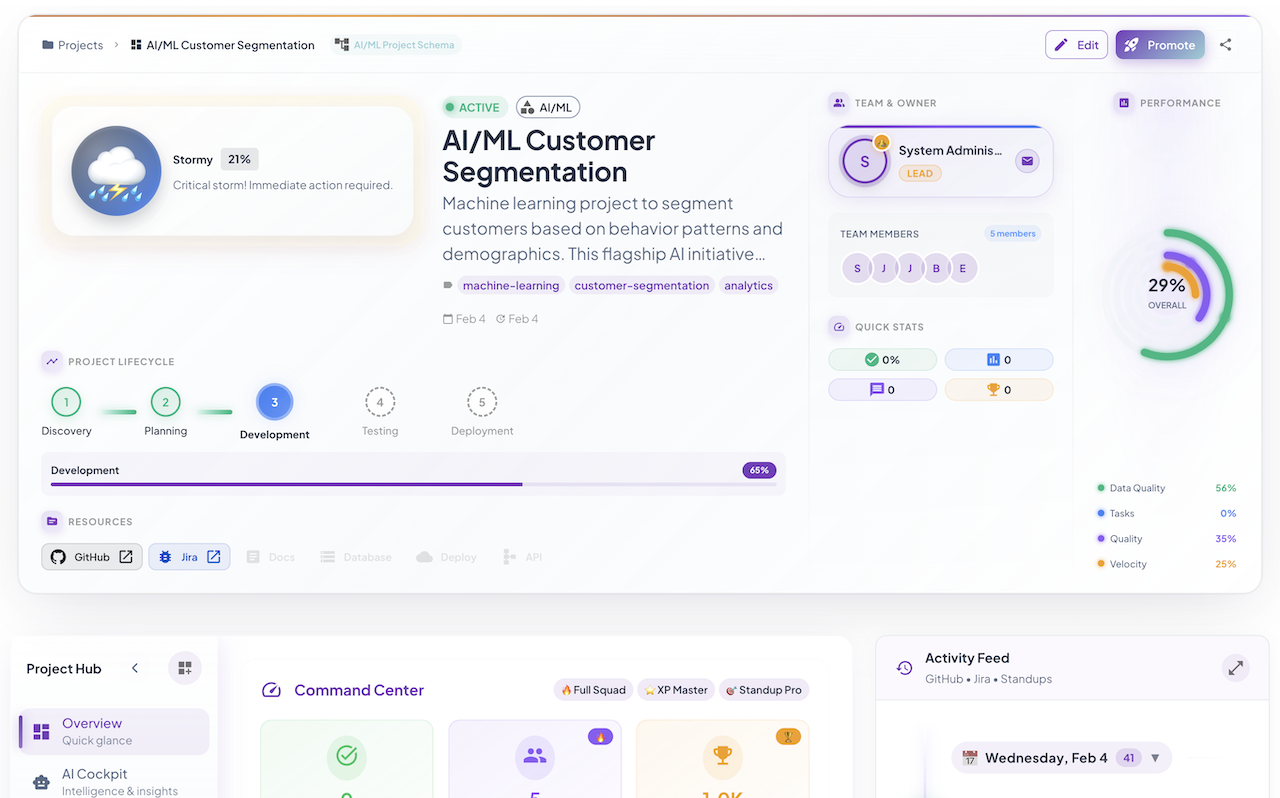Click the Tasks legend entry
The height and width of the screenshot is (798, 1280).
pyautogui.click(x=1166, y=513)
